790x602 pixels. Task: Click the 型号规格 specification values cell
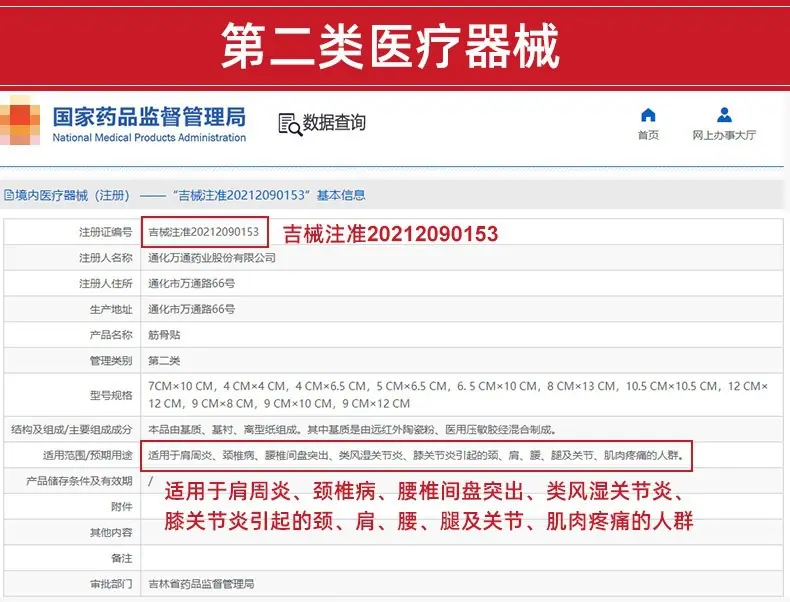458,394
